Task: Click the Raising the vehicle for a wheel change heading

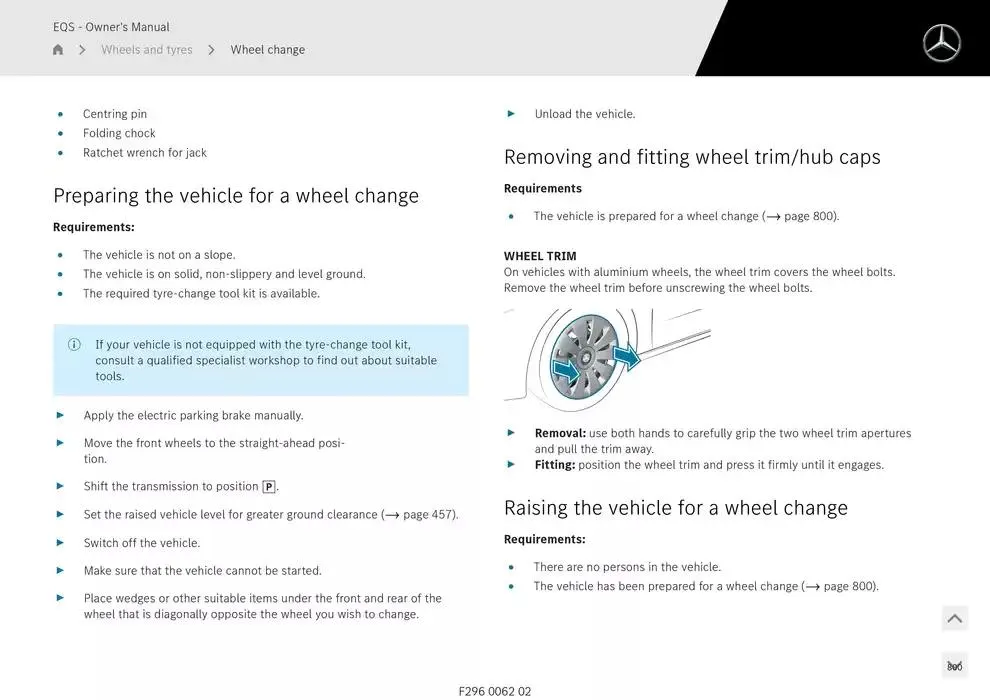Action: [x=676, y=508]
